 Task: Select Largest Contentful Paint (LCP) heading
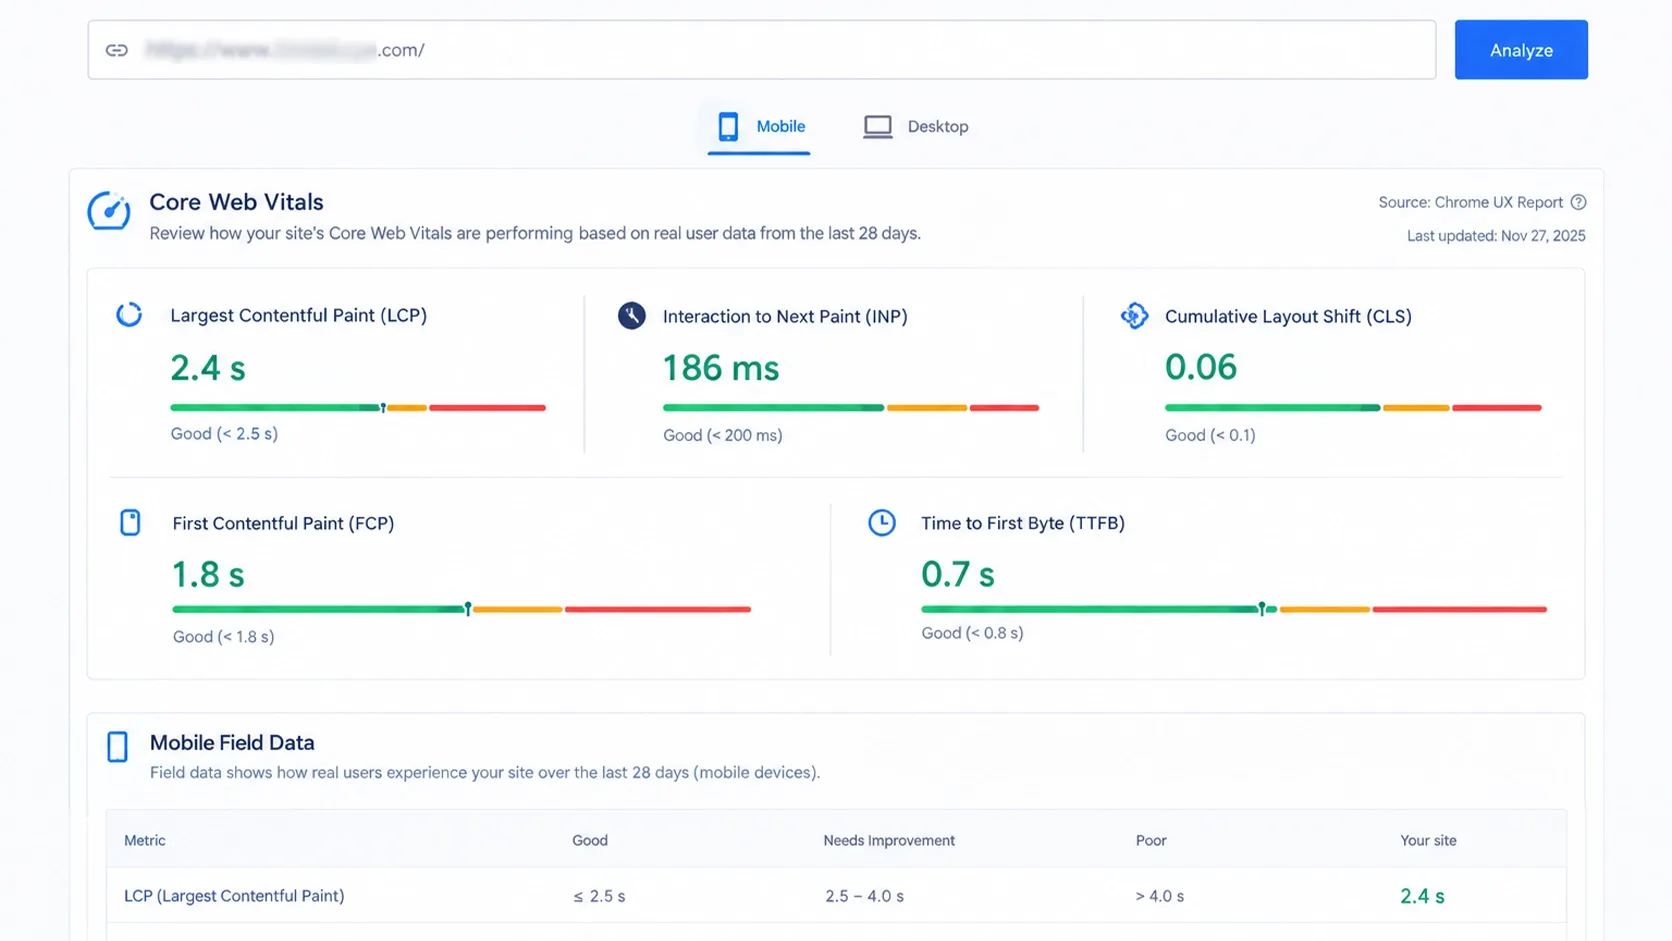298,315
